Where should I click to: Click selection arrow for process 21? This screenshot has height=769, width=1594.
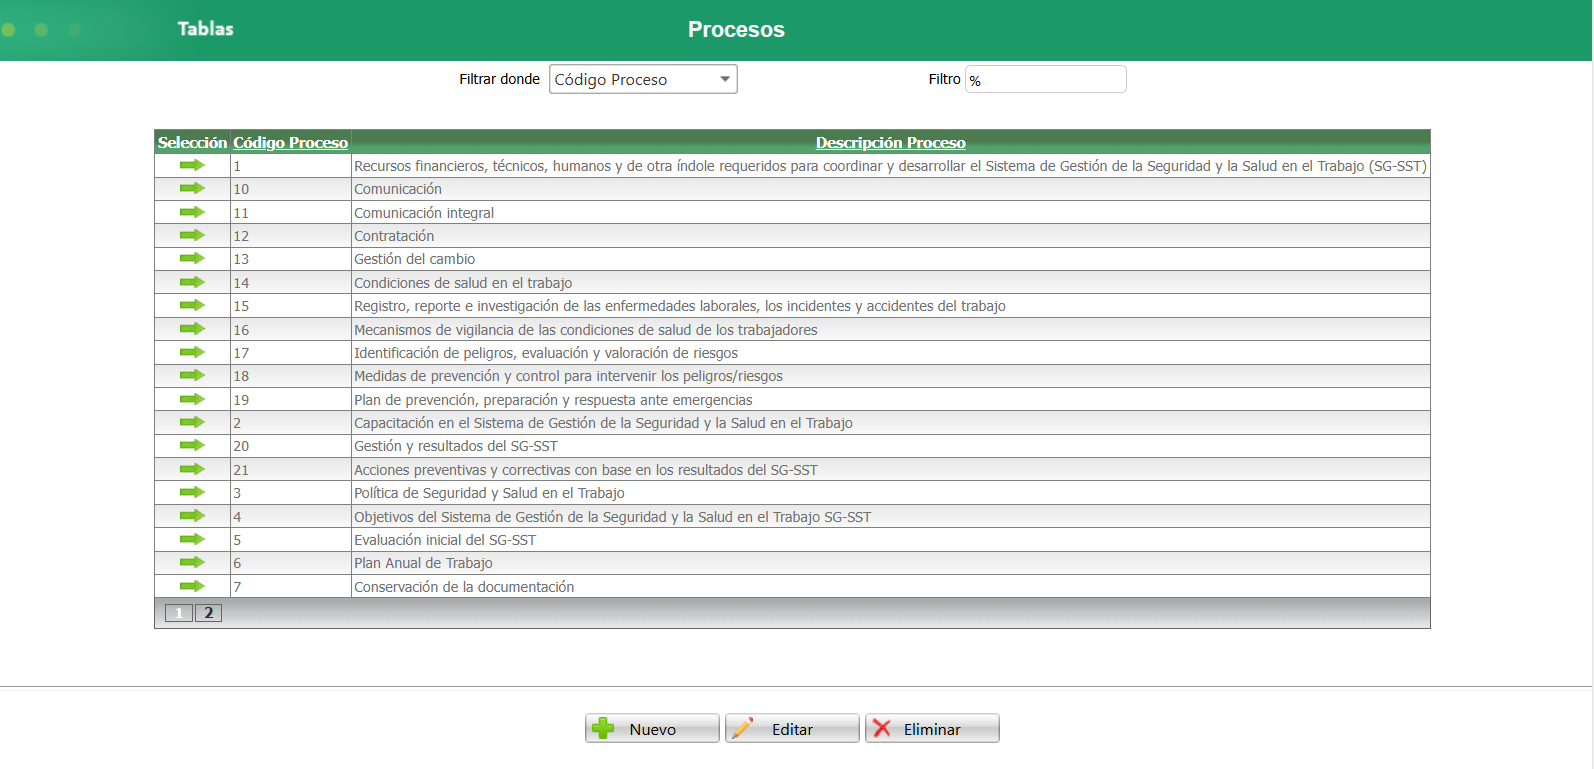[192, 469]
